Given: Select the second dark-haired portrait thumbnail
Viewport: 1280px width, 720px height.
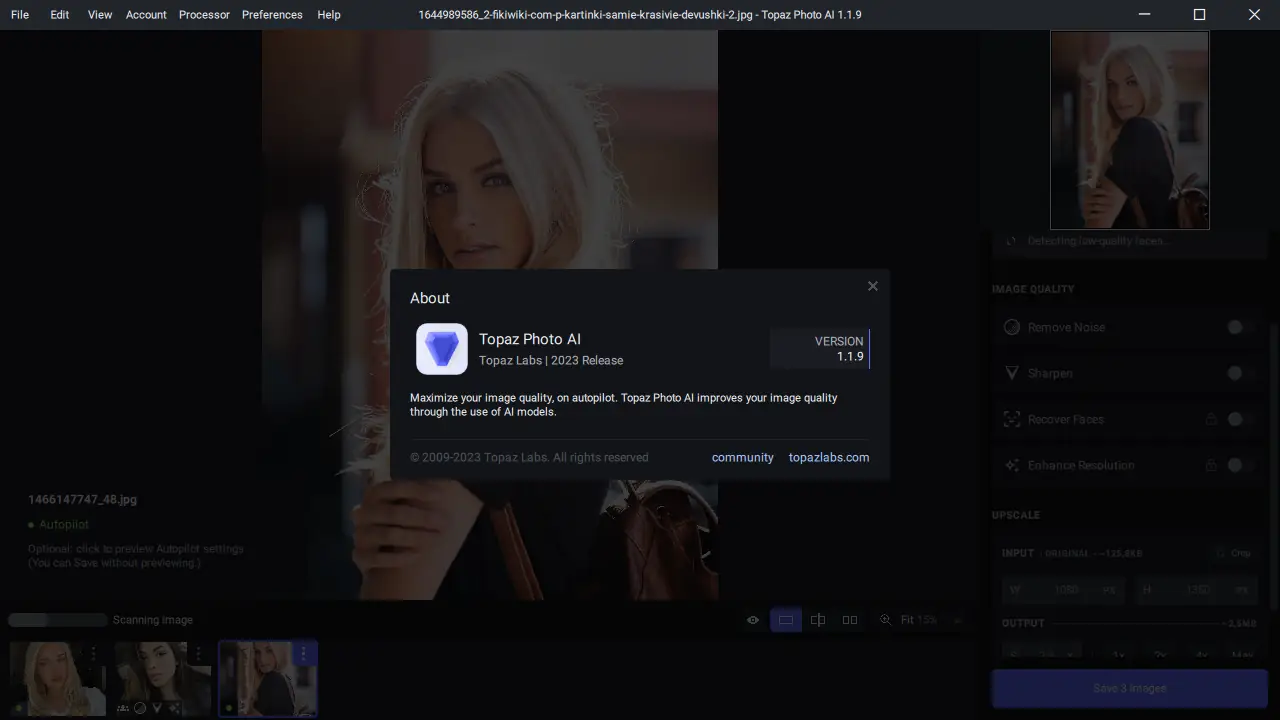Looking at the screenshot, I should pyautogui.click(x=162, y=678).
